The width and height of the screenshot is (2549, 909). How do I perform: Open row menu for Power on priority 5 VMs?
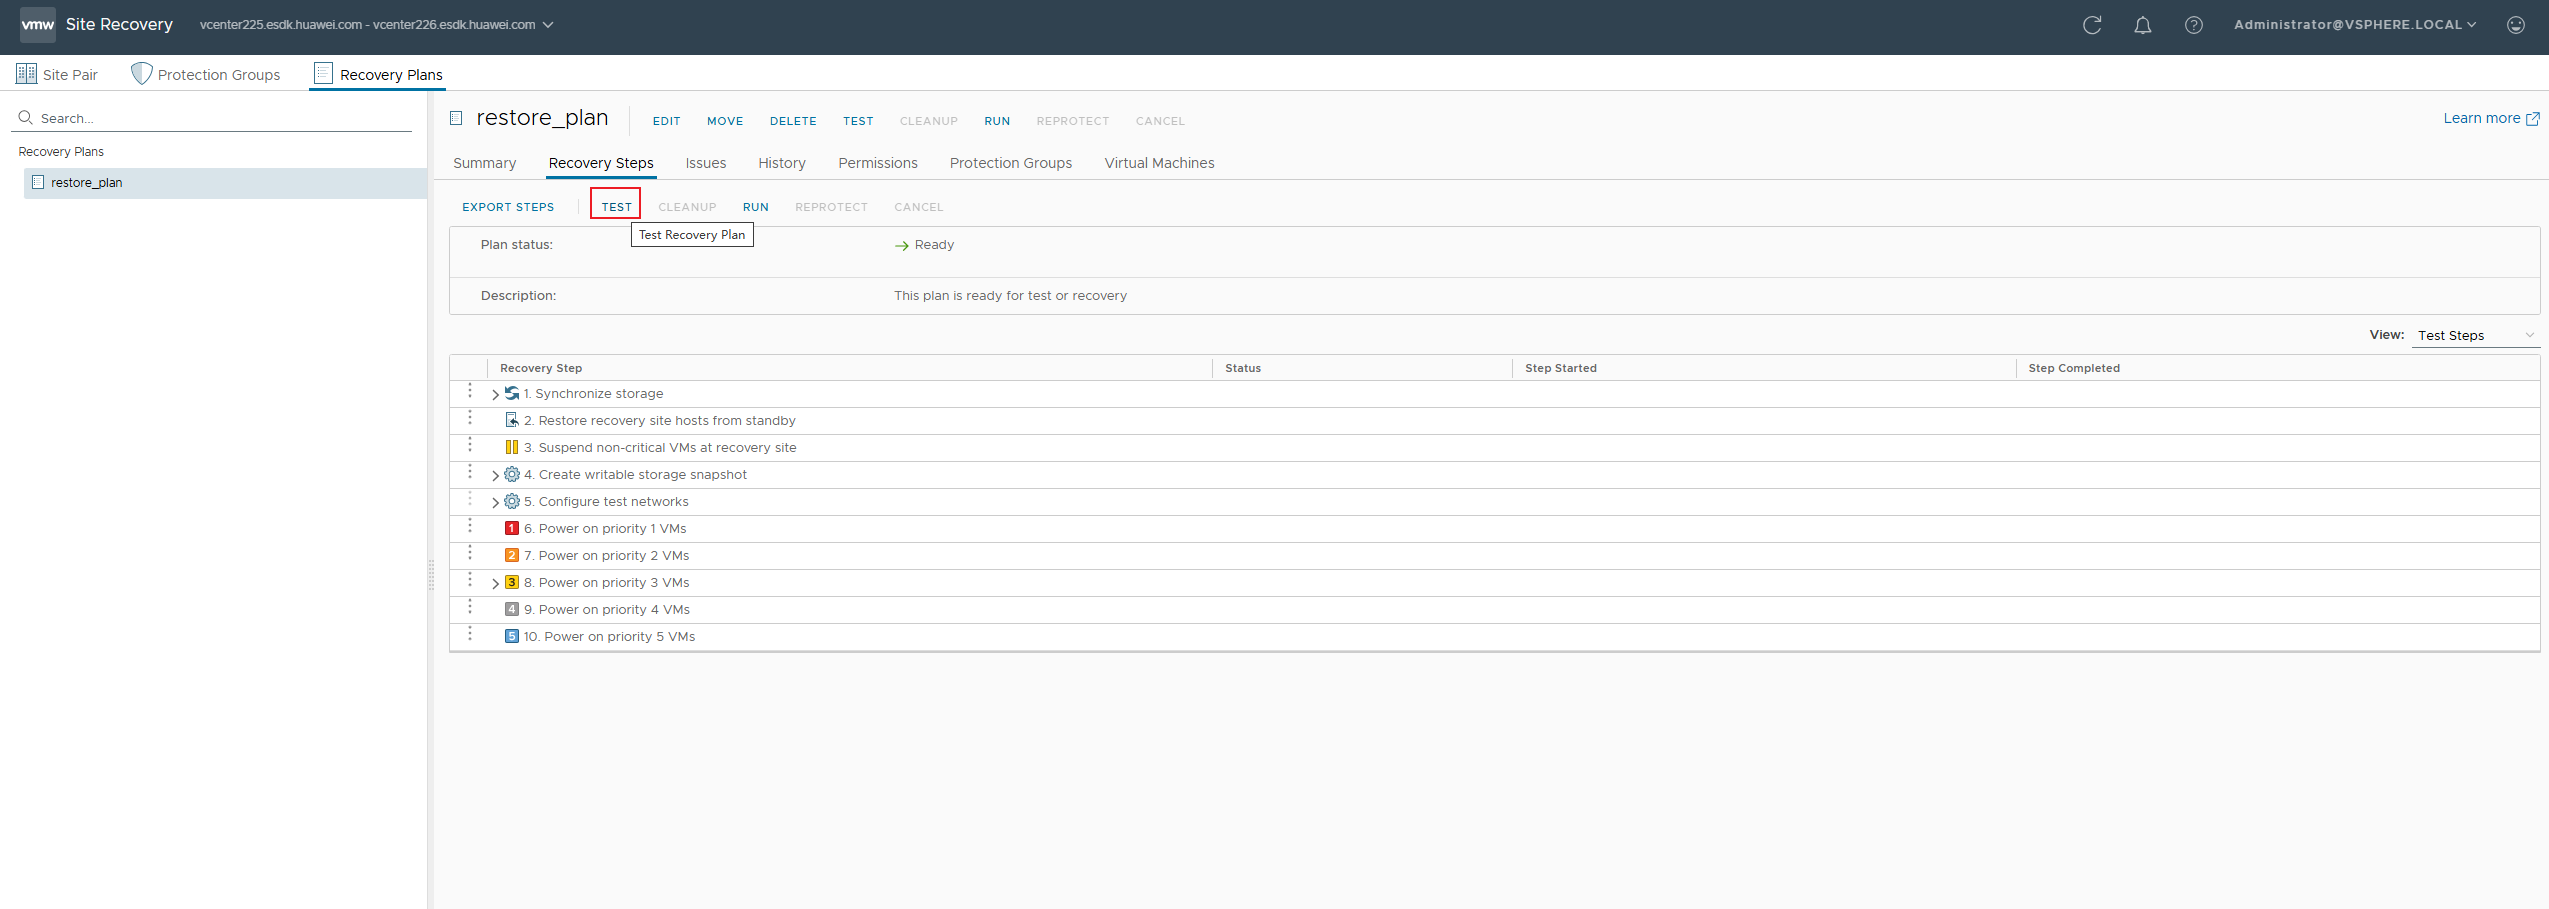point(470,634)
